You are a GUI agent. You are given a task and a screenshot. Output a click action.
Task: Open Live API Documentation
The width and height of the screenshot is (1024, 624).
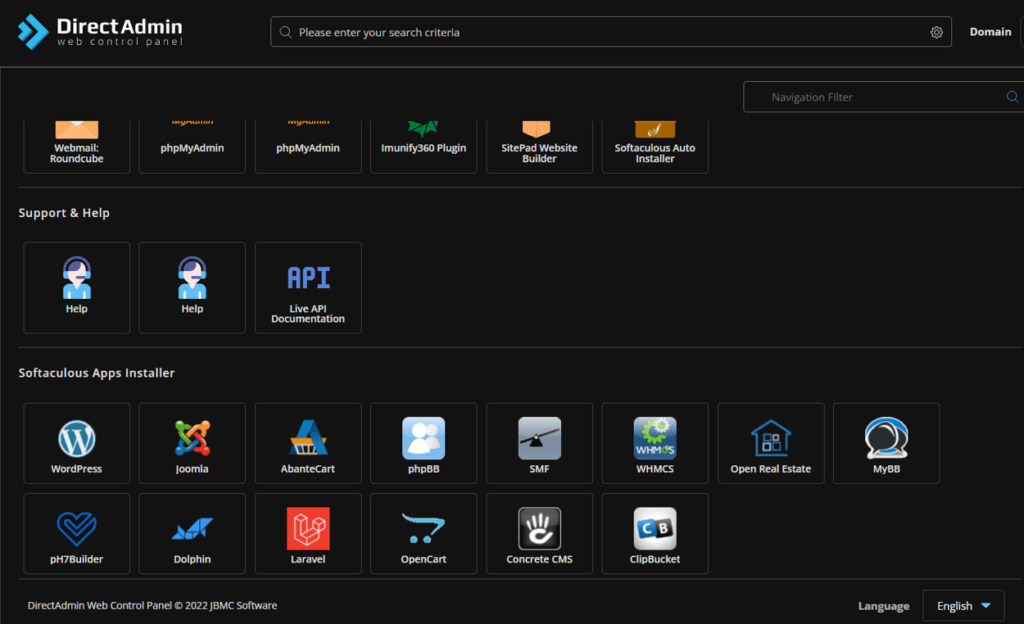pos(308,288)
